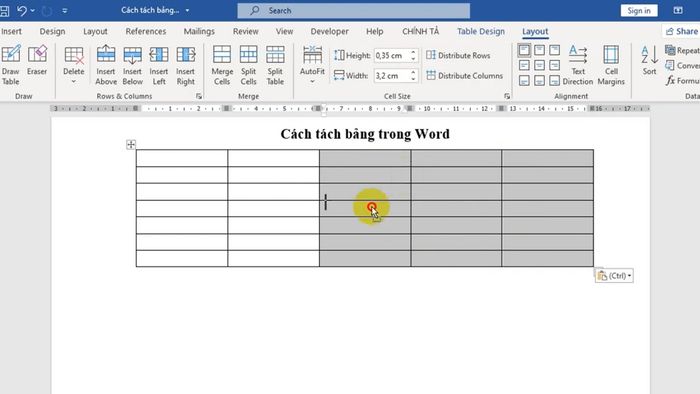Click Distribute Rows
Screen dimensions: 700x394
pos(458,55)
